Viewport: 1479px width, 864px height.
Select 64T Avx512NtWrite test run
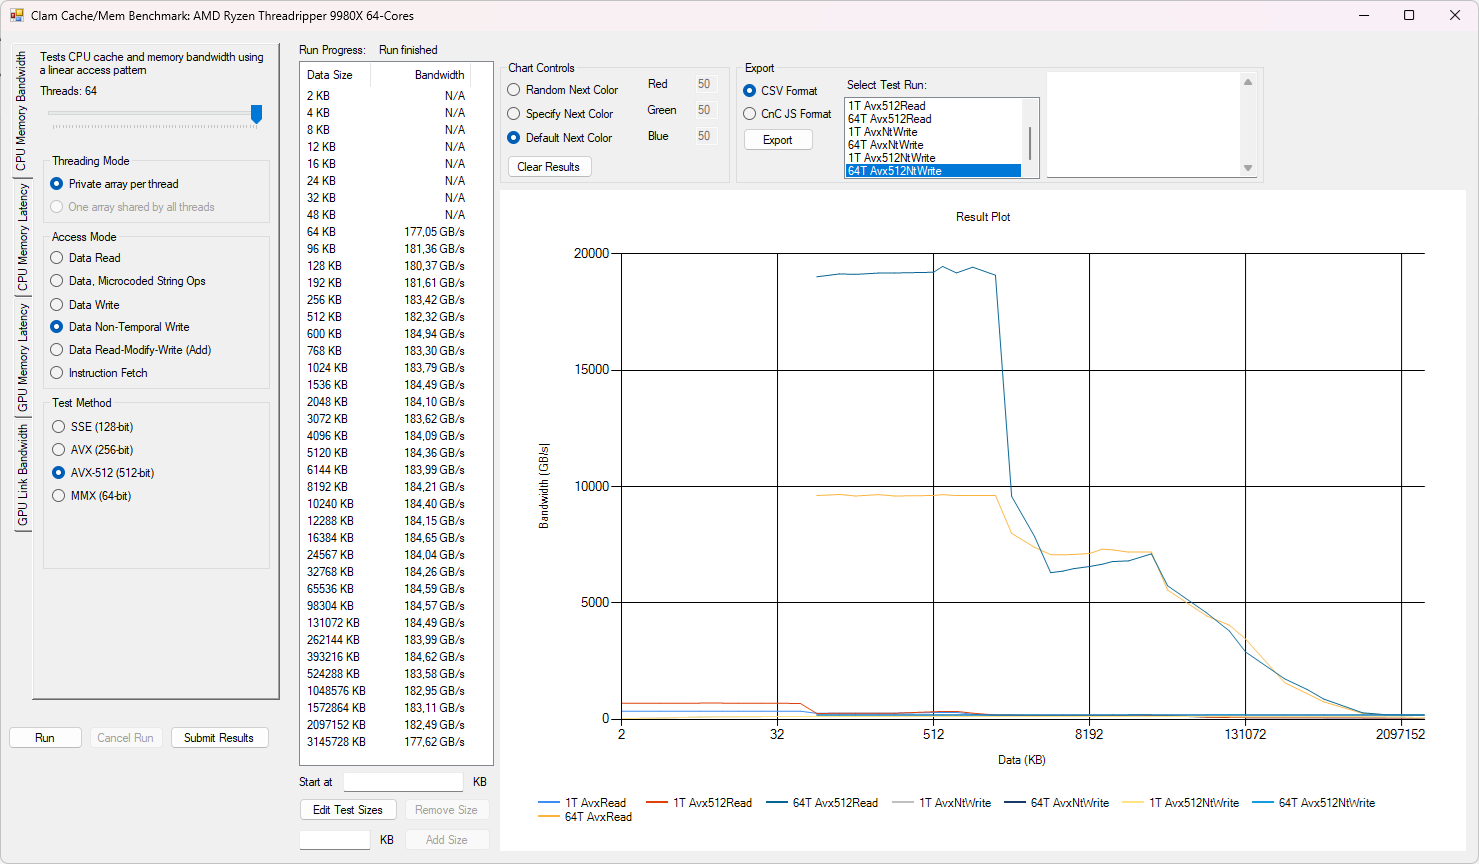933,171
